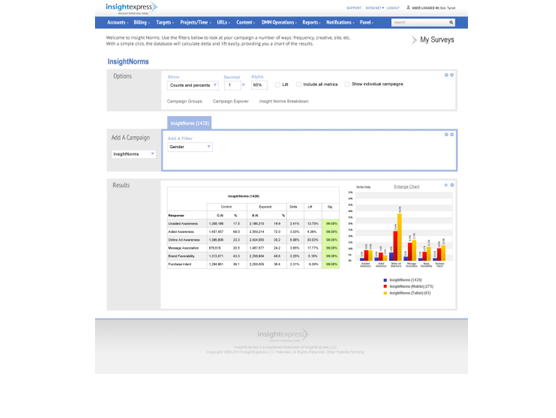Expand the Intranet dropdown in header
Viewport: 556px width, 418px height.
click(374, 8)
